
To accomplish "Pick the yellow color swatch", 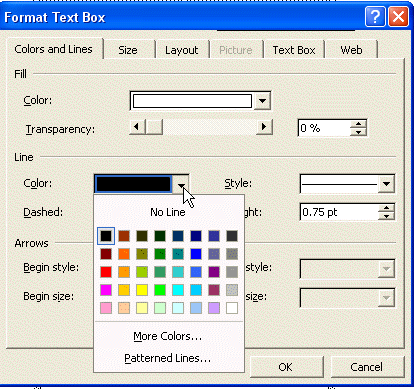I will click(x=142, y=290).
